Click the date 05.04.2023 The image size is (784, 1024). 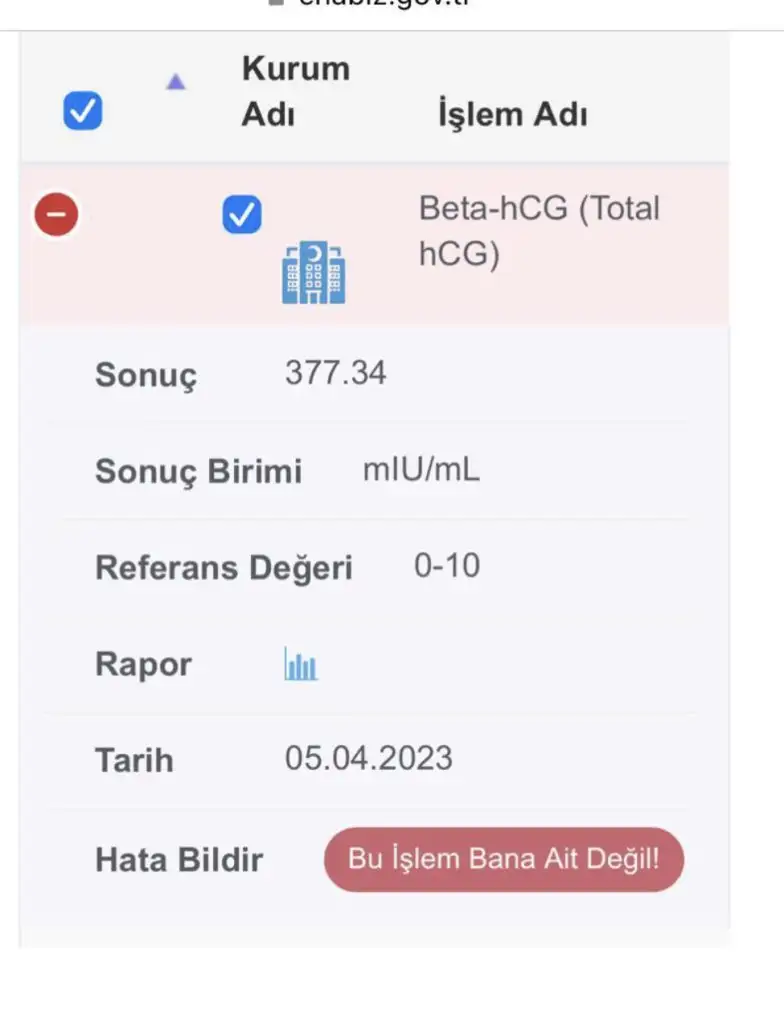368,758
